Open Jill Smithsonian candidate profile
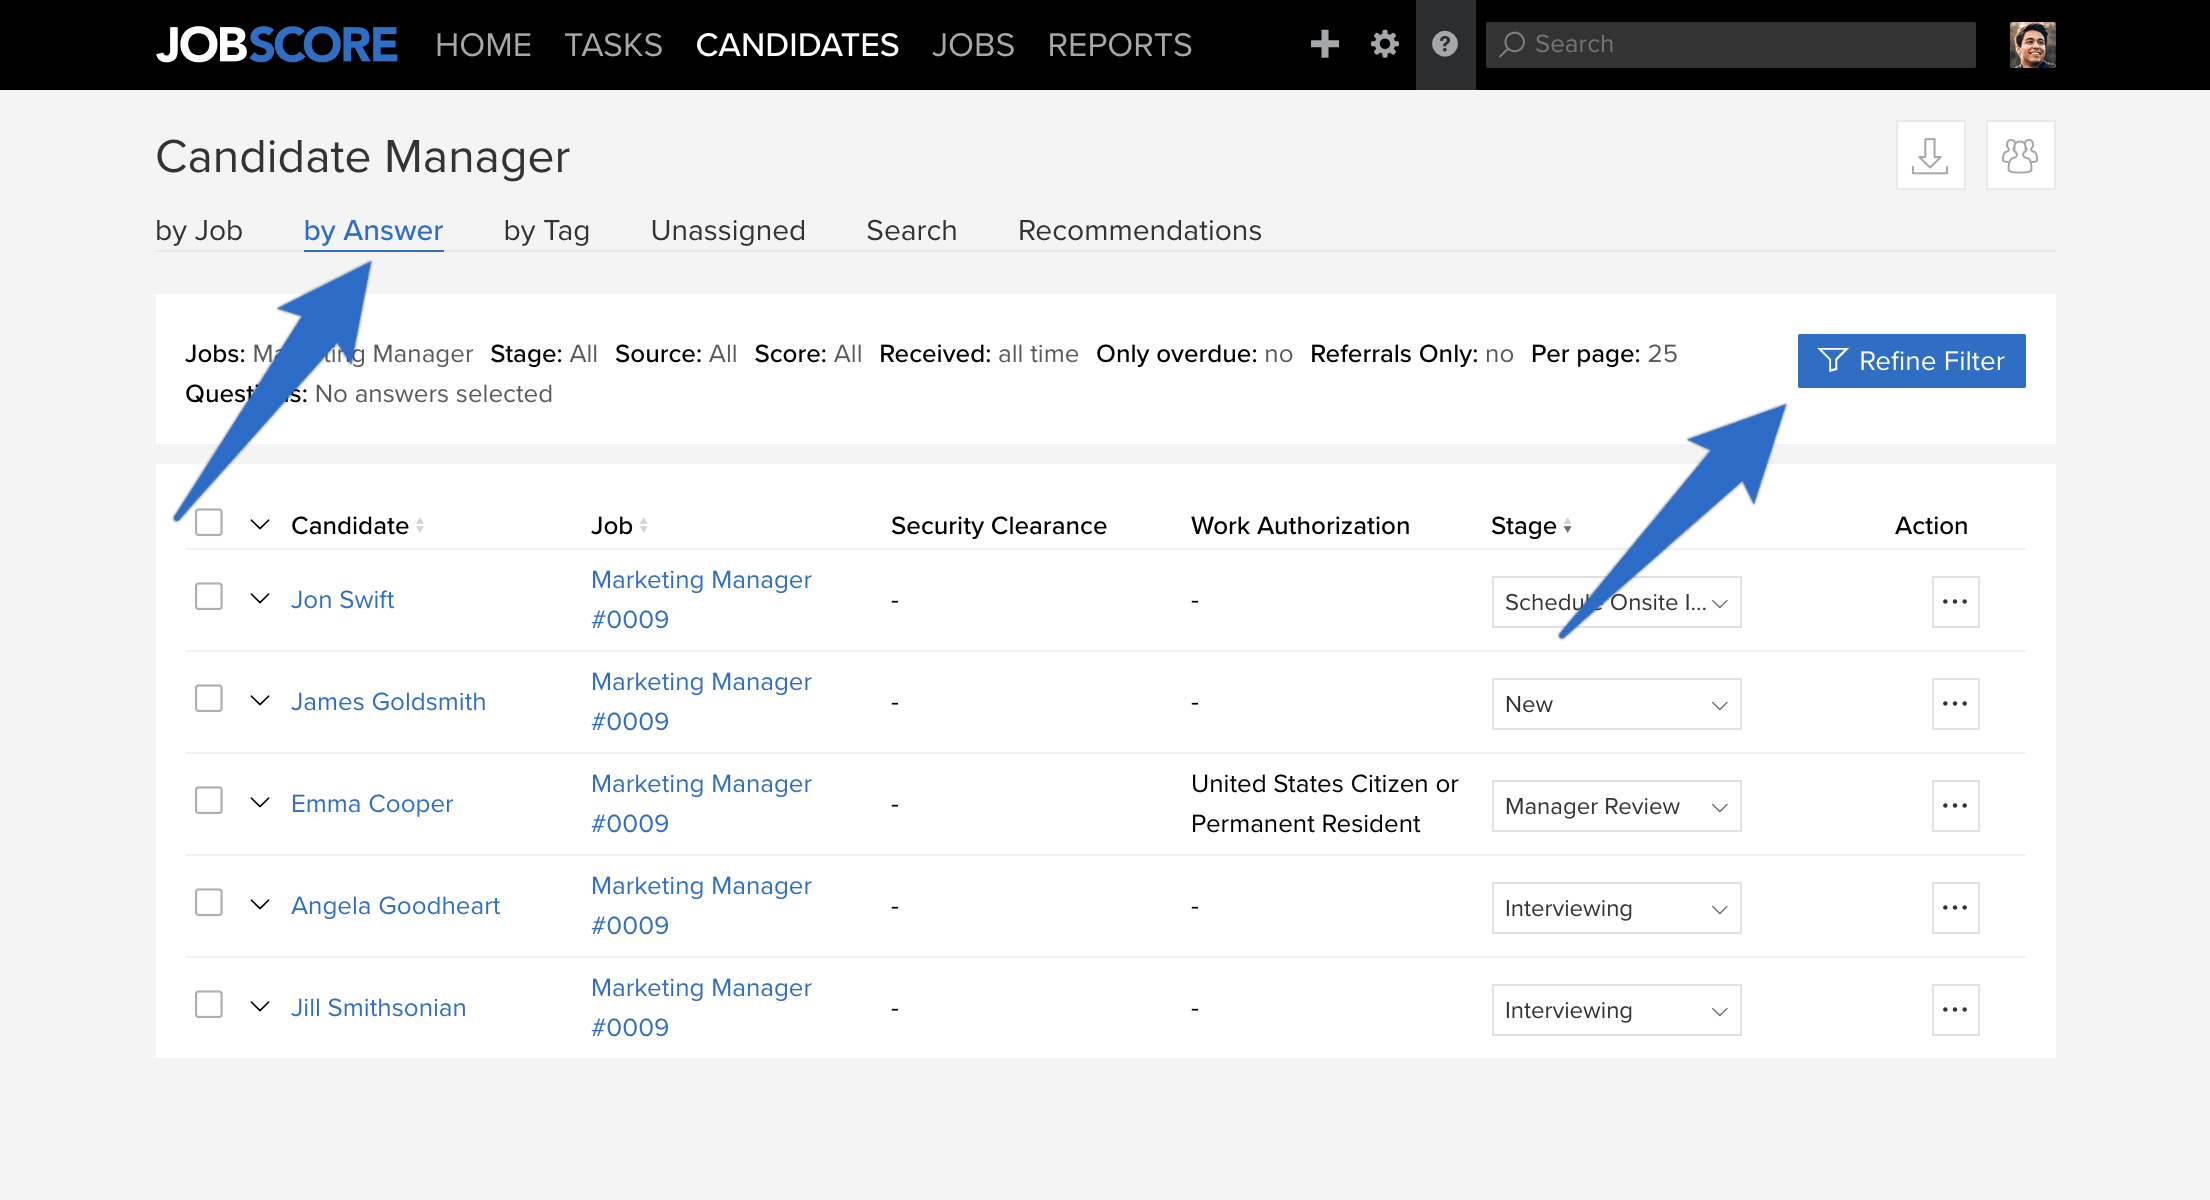Image resolution: width=2210 pixels, height=1200 pixels. pyautogui.click(x=378, y=1008)
